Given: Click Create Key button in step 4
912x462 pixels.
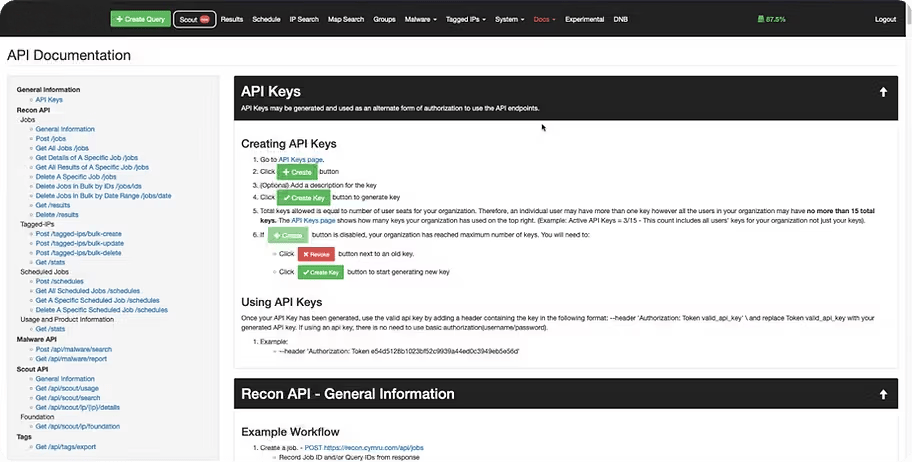Looking at the screenshot, I should point(310,197).
